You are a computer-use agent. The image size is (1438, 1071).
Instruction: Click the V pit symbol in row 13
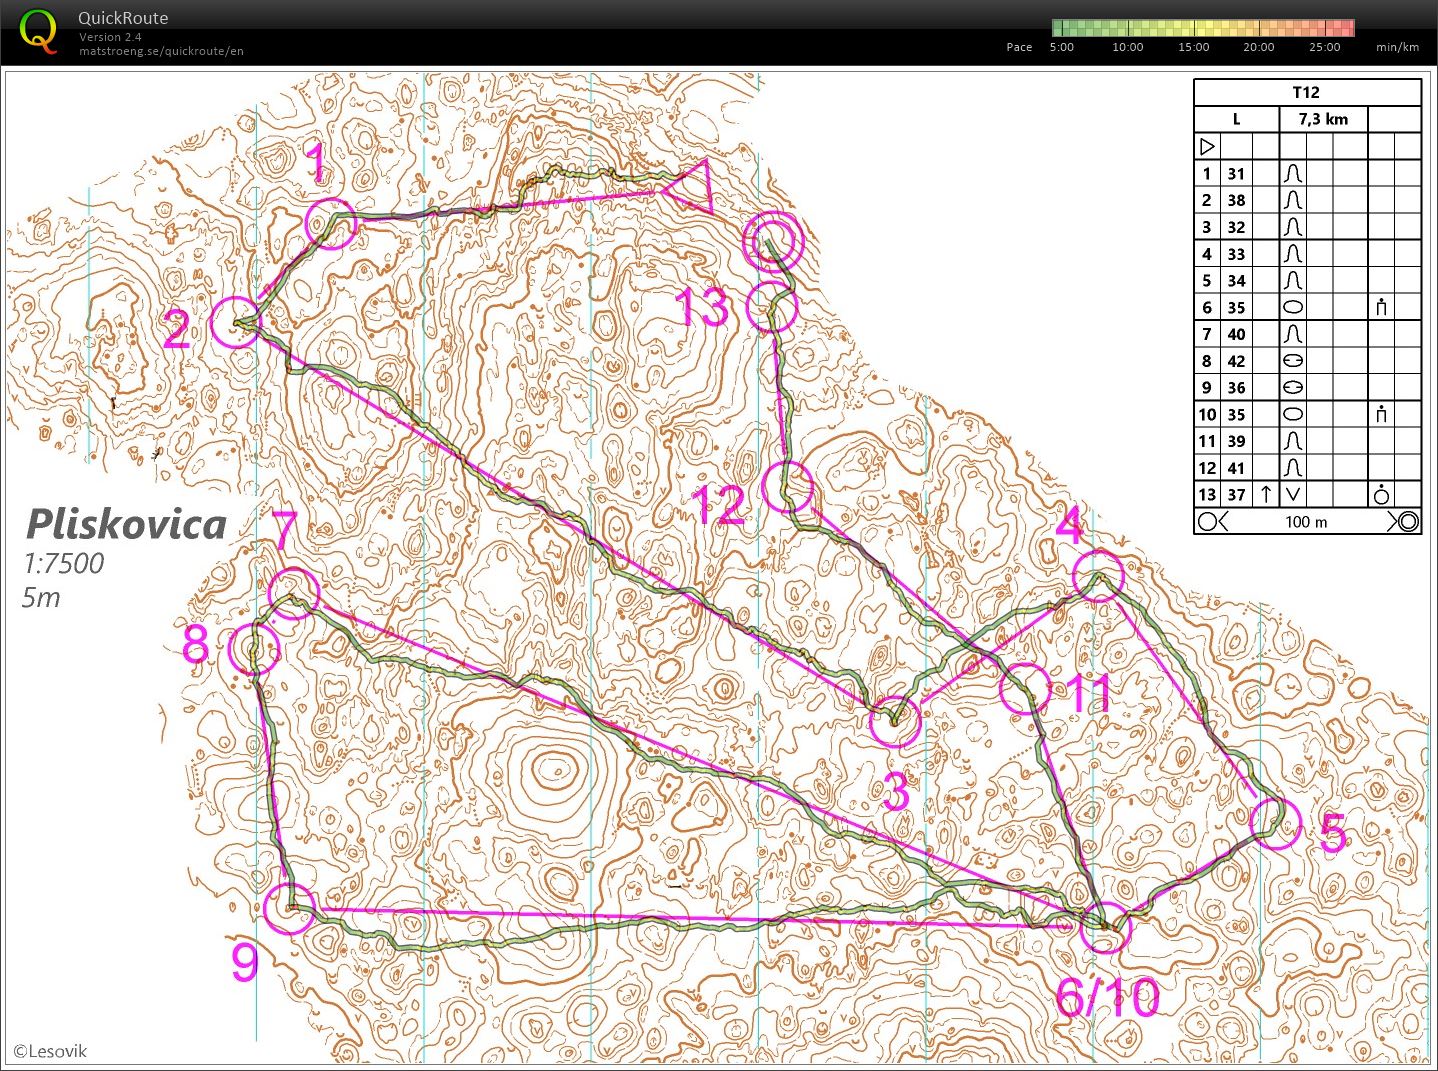(1293, 494)
